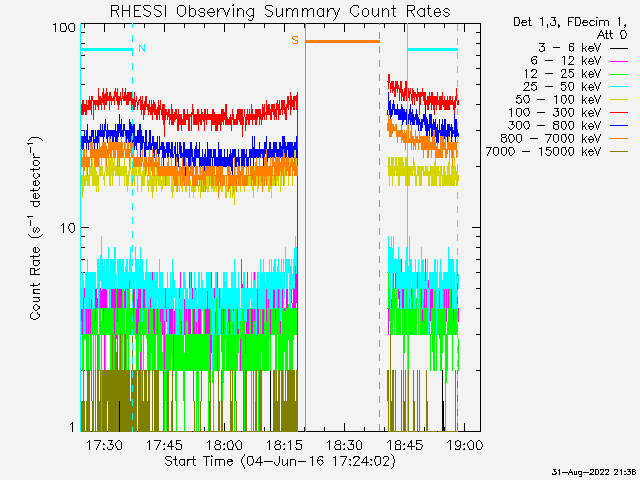This screenshot has width=640, height=480.
Task: Click the Count Rate y-axis title
Action: (36, 228)
